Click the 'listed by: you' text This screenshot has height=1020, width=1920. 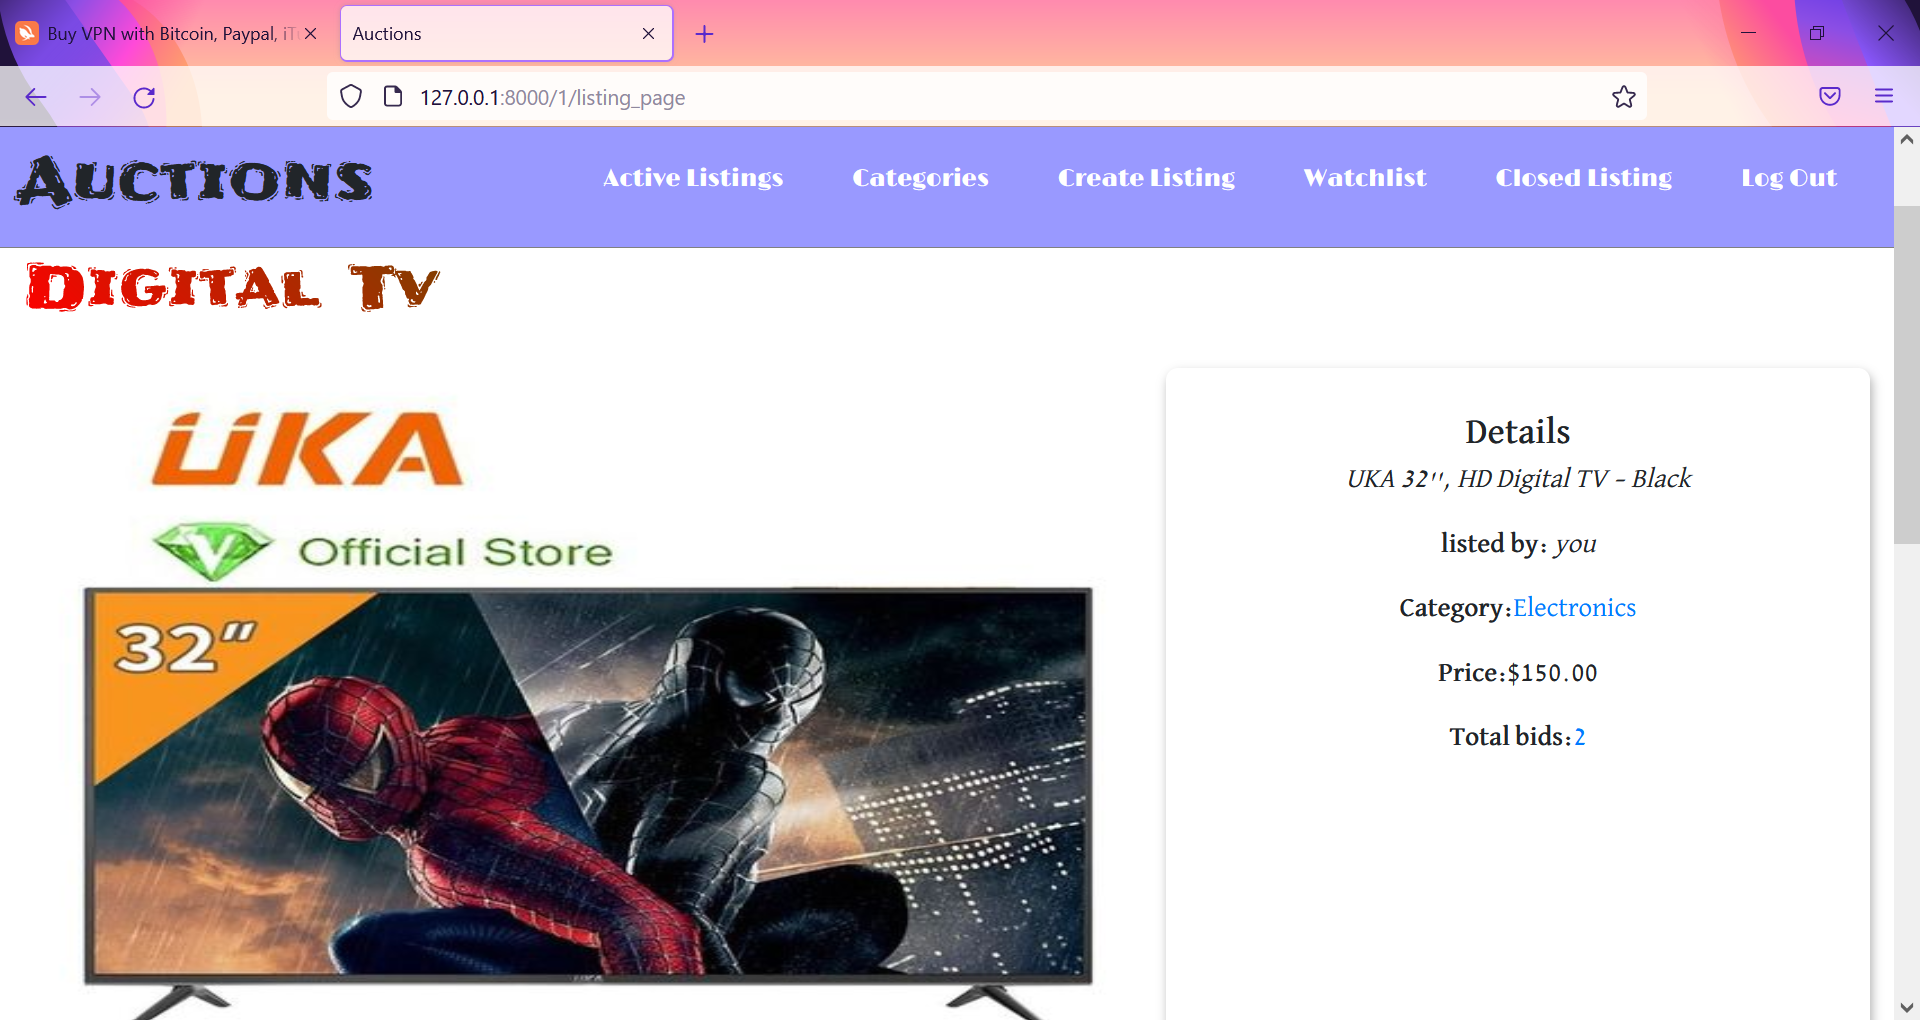pyautogui.click(x=1518, y=544)
